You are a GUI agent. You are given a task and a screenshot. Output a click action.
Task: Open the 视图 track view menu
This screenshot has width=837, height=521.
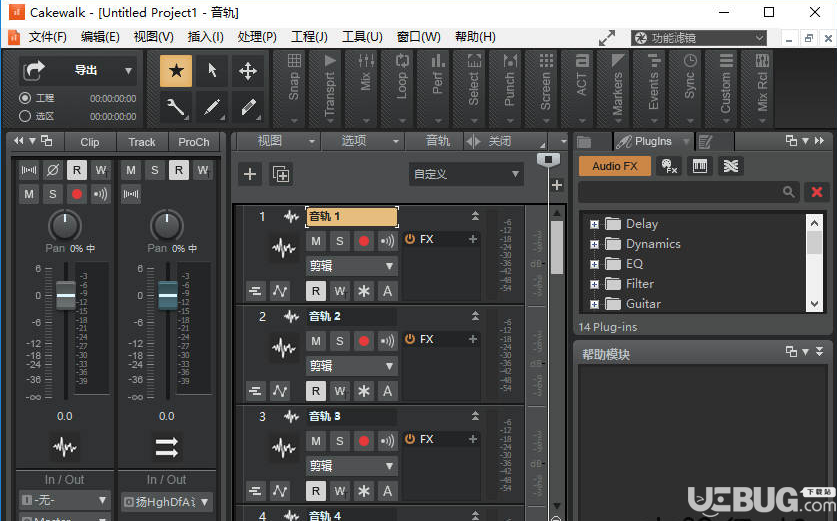coord(278,141)
